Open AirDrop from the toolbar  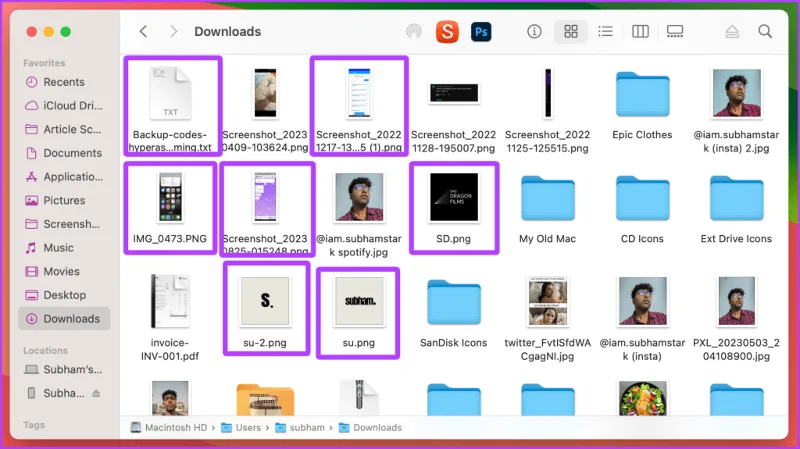[414, 32]
